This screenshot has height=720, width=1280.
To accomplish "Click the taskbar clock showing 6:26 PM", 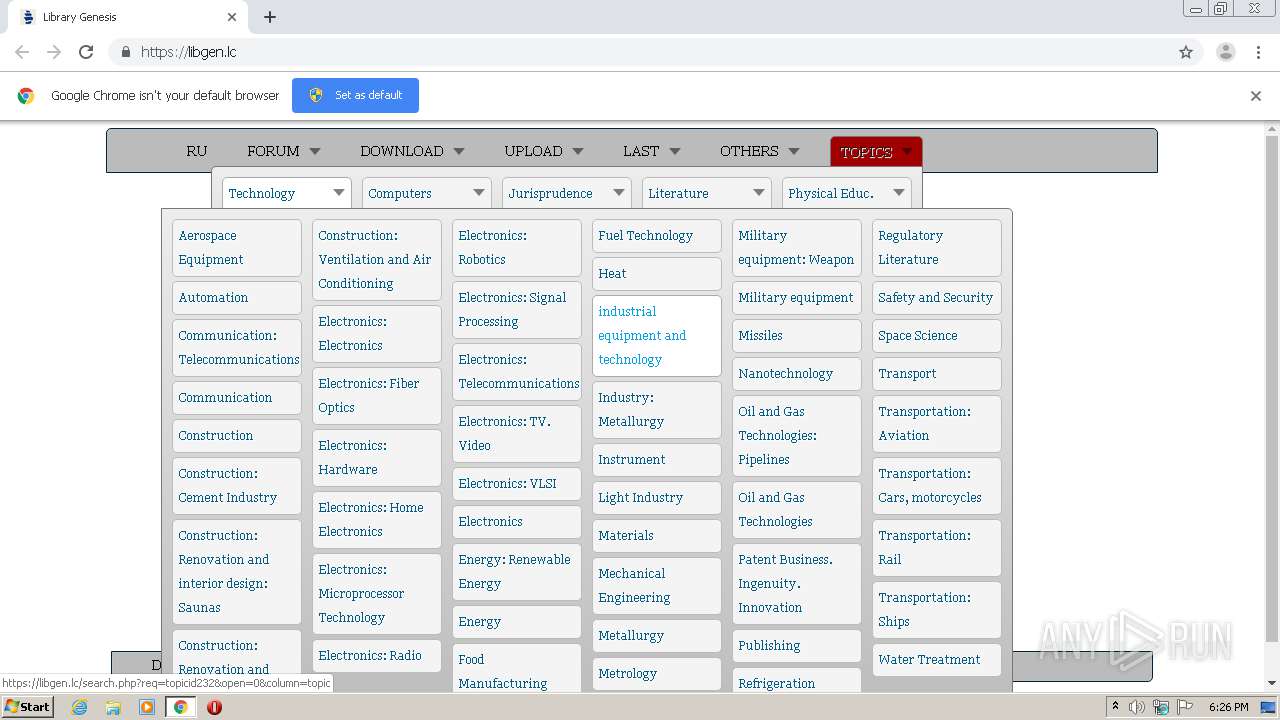I will coord(1228,707).
